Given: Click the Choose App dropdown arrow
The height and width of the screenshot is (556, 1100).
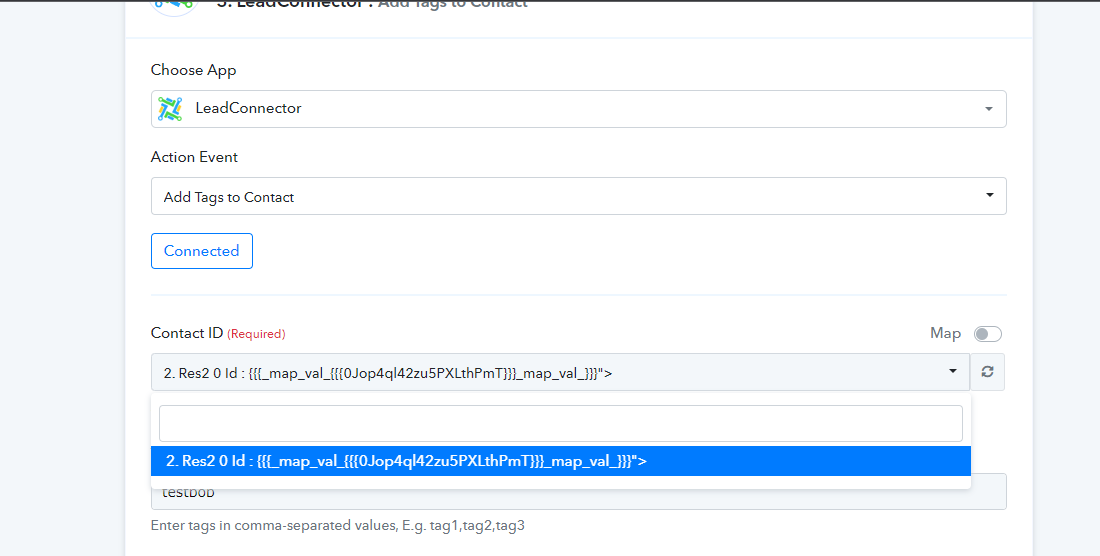Looking at the screenshot, I should click(x=988, y=109).
